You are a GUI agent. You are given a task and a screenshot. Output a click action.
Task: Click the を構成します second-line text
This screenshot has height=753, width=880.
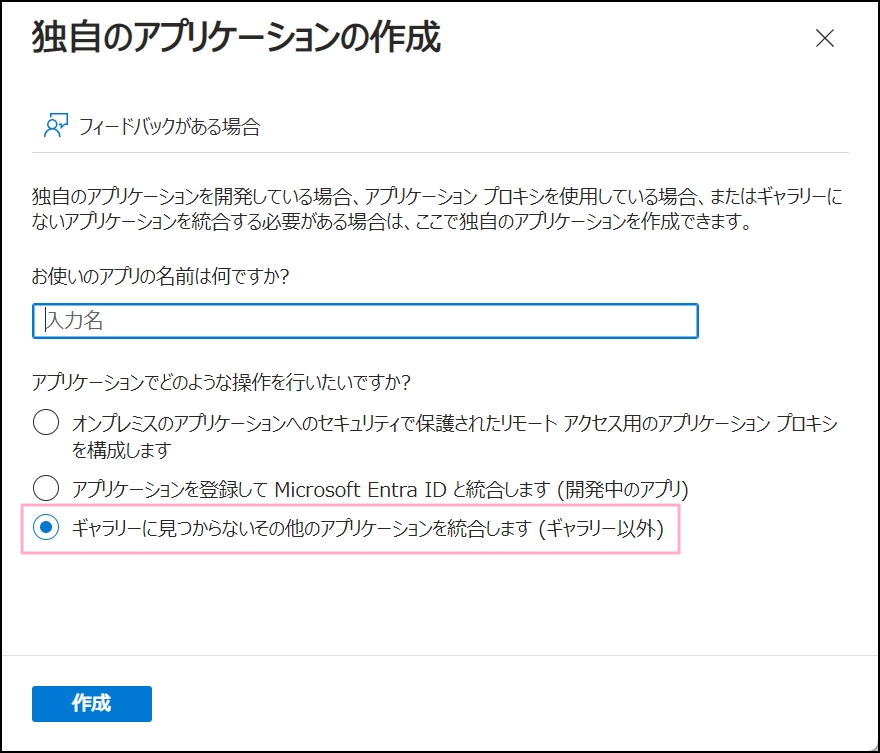(121, 450)
